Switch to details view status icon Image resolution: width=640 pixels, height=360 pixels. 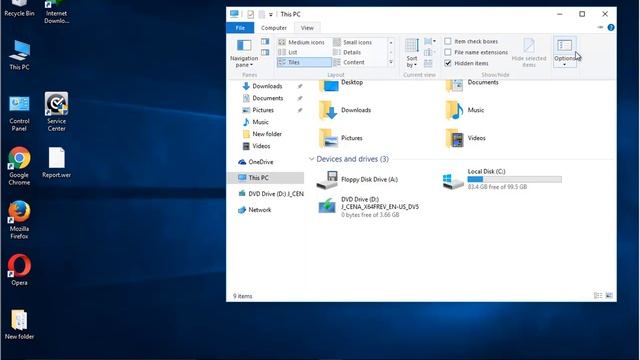[x=598, y=296]
